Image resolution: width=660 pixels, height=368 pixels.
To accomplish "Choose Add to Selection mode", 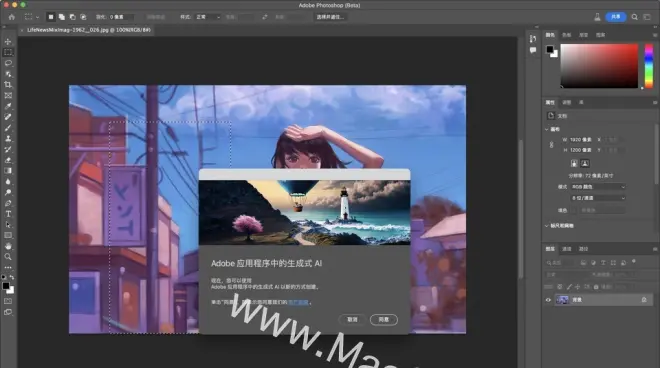I will point(62,17).
